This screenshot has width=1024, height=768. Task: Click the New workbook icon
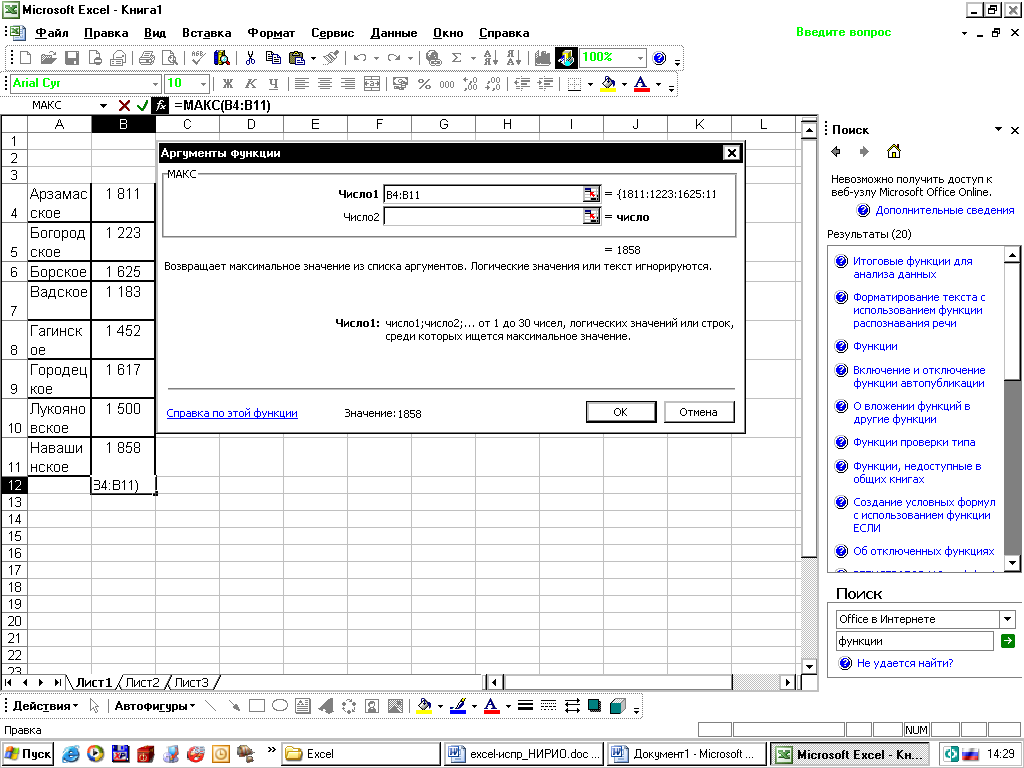[25, 58]
